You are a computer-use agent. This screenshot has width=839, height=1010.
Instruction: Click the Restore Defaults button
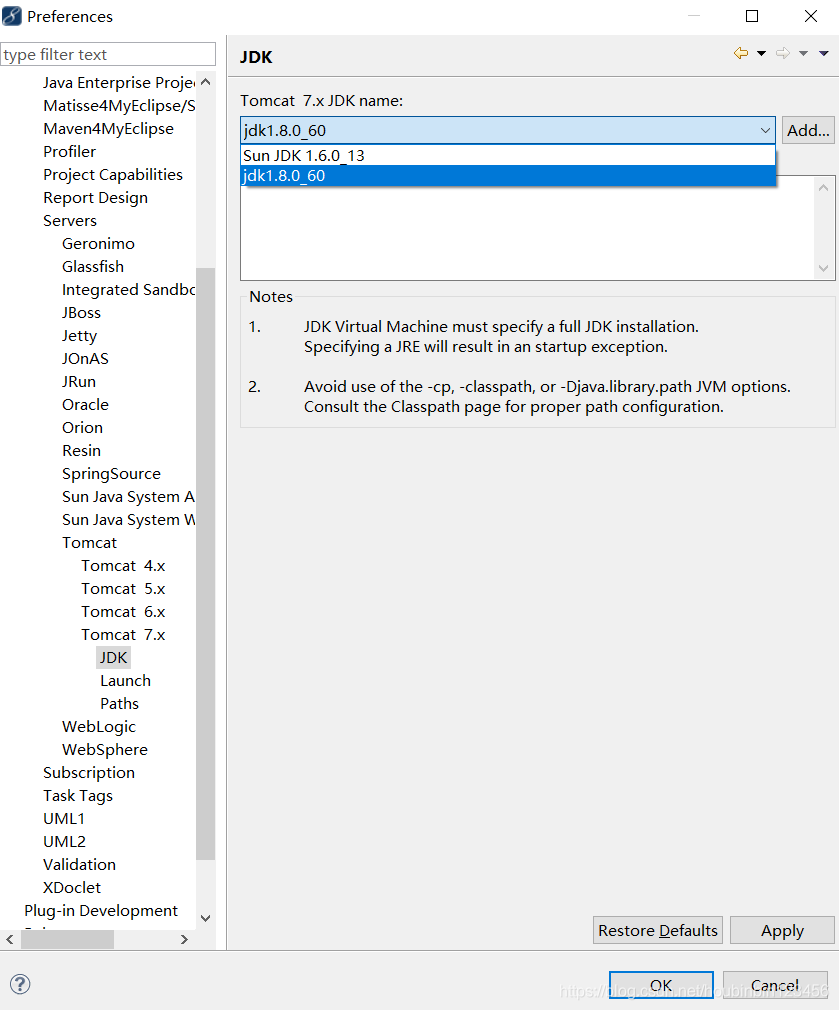[x=657, y=930]
